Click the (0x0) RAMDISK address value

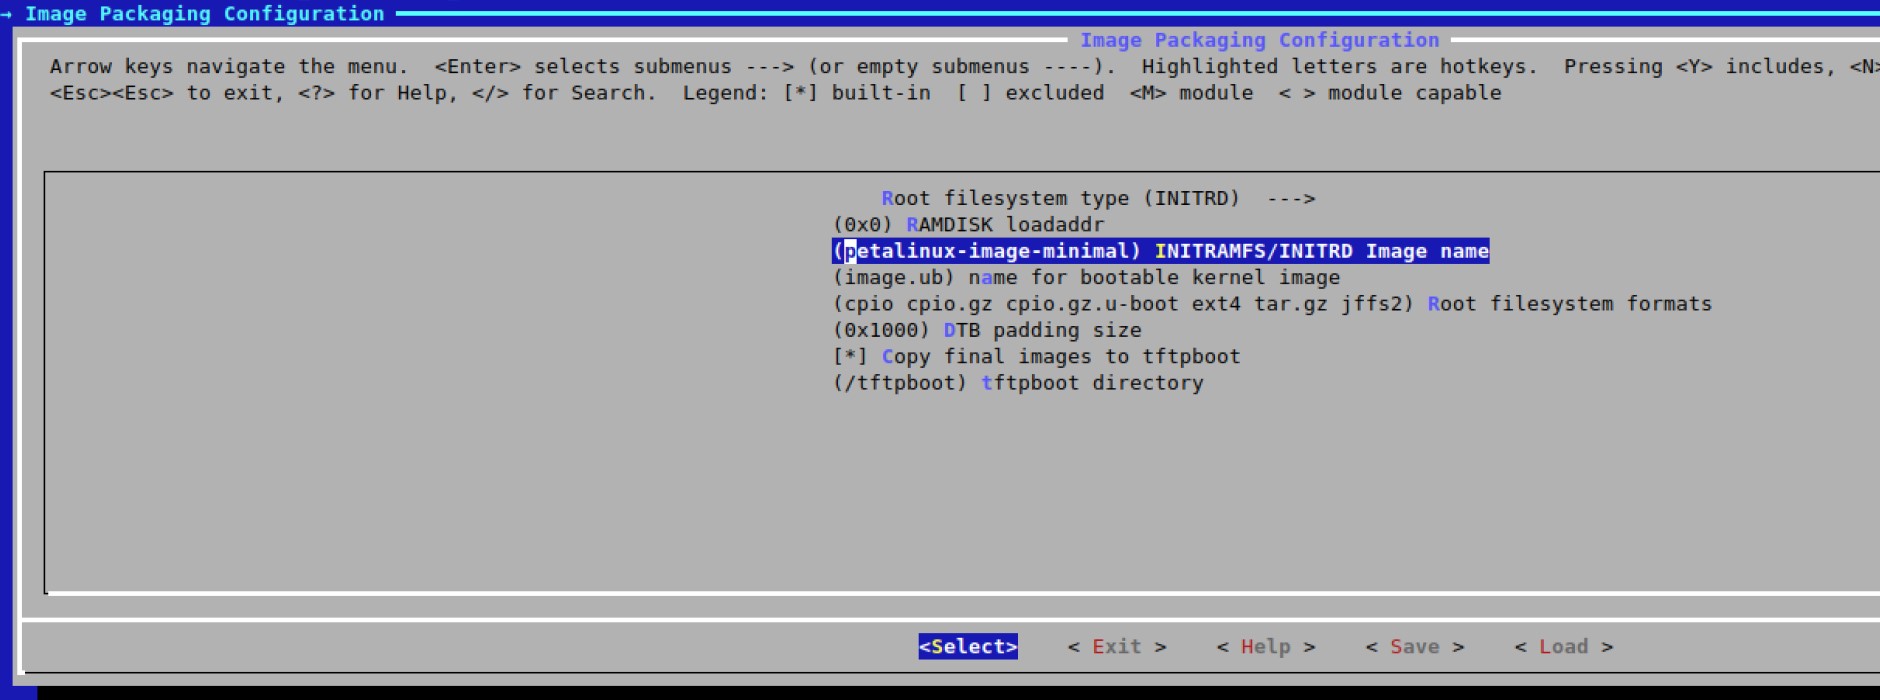click(x=862, y=225)
